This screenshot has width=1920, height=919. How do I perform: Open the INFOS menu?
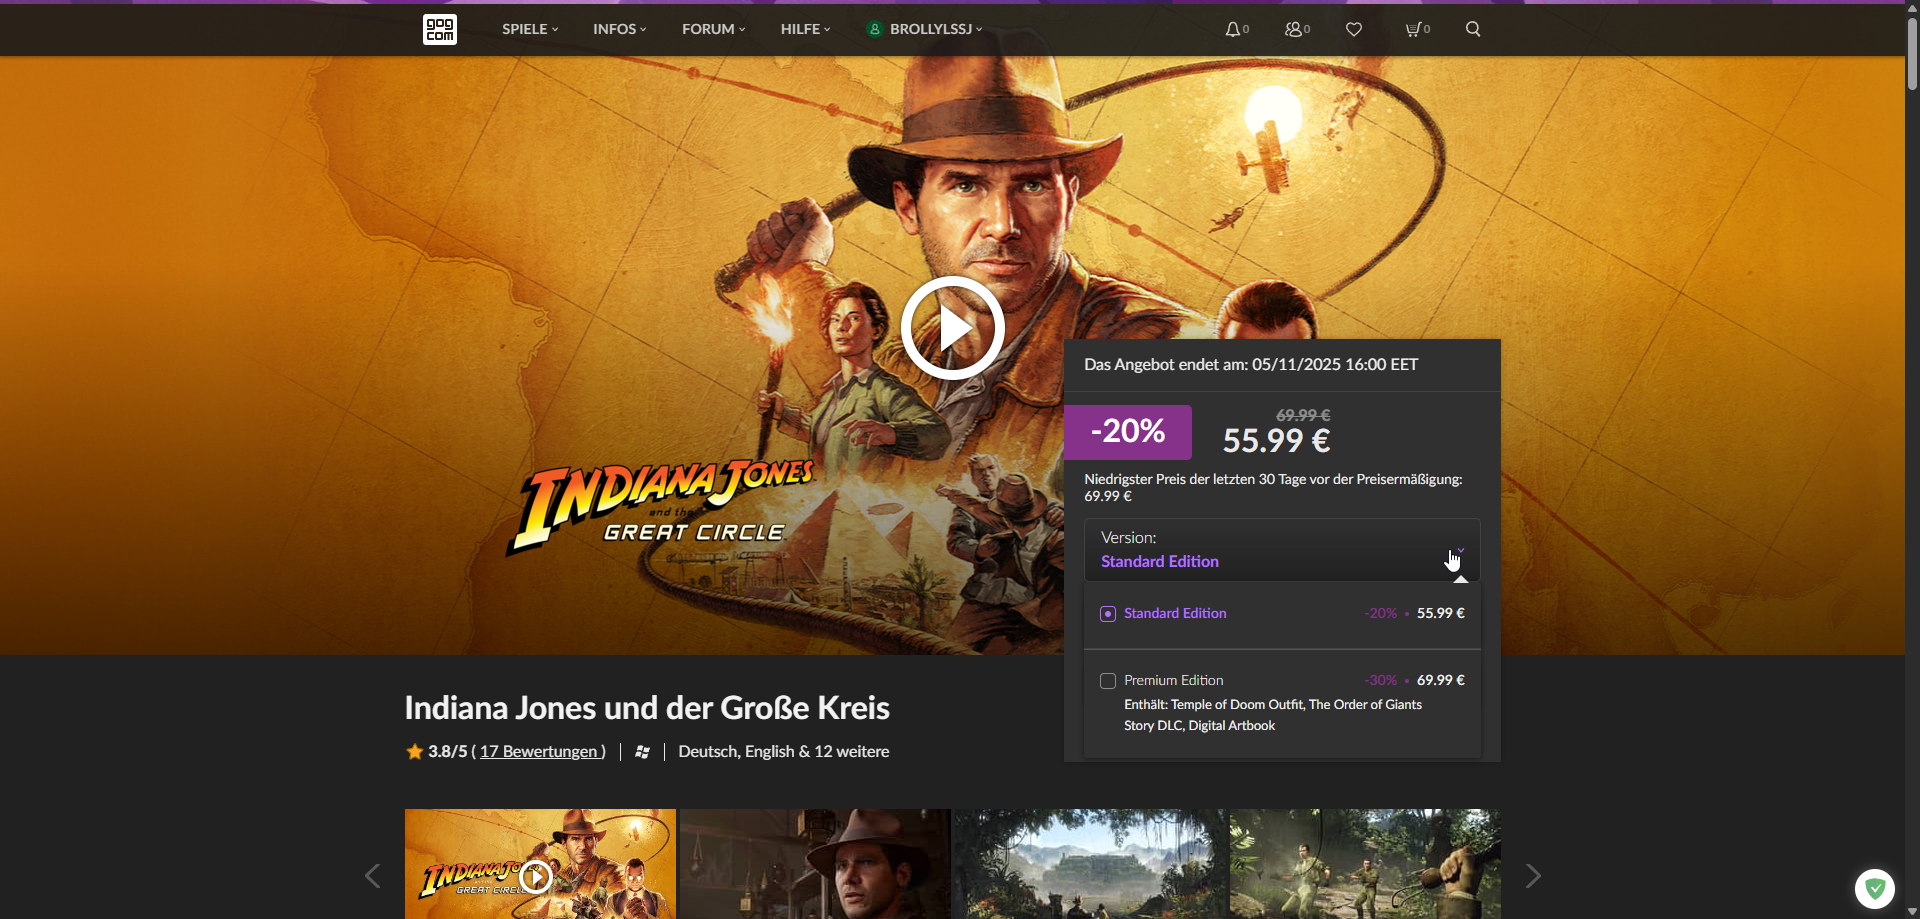(x=619, y=29)
